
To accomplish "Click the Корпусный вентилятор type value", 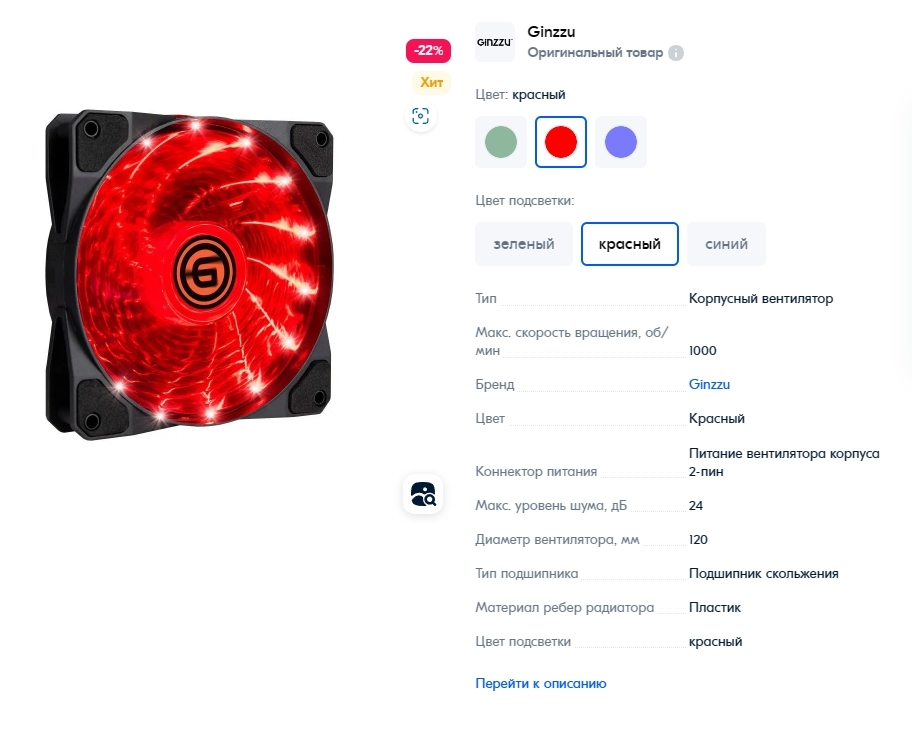I will click(x=761, y=299).
